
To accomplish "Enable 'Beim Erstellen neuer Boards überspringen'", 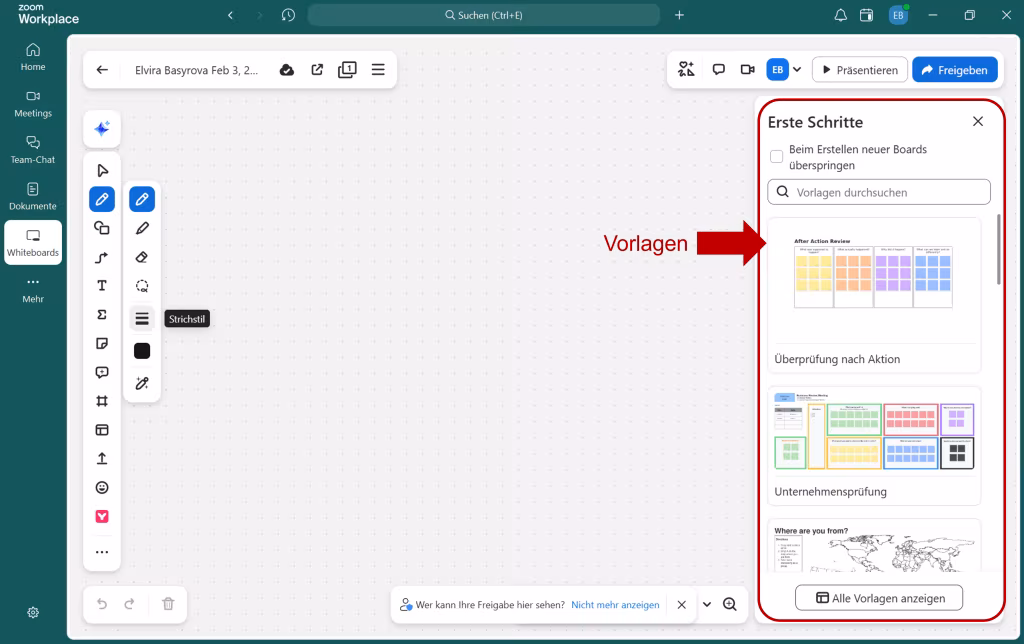I will [x=776, y=156].
